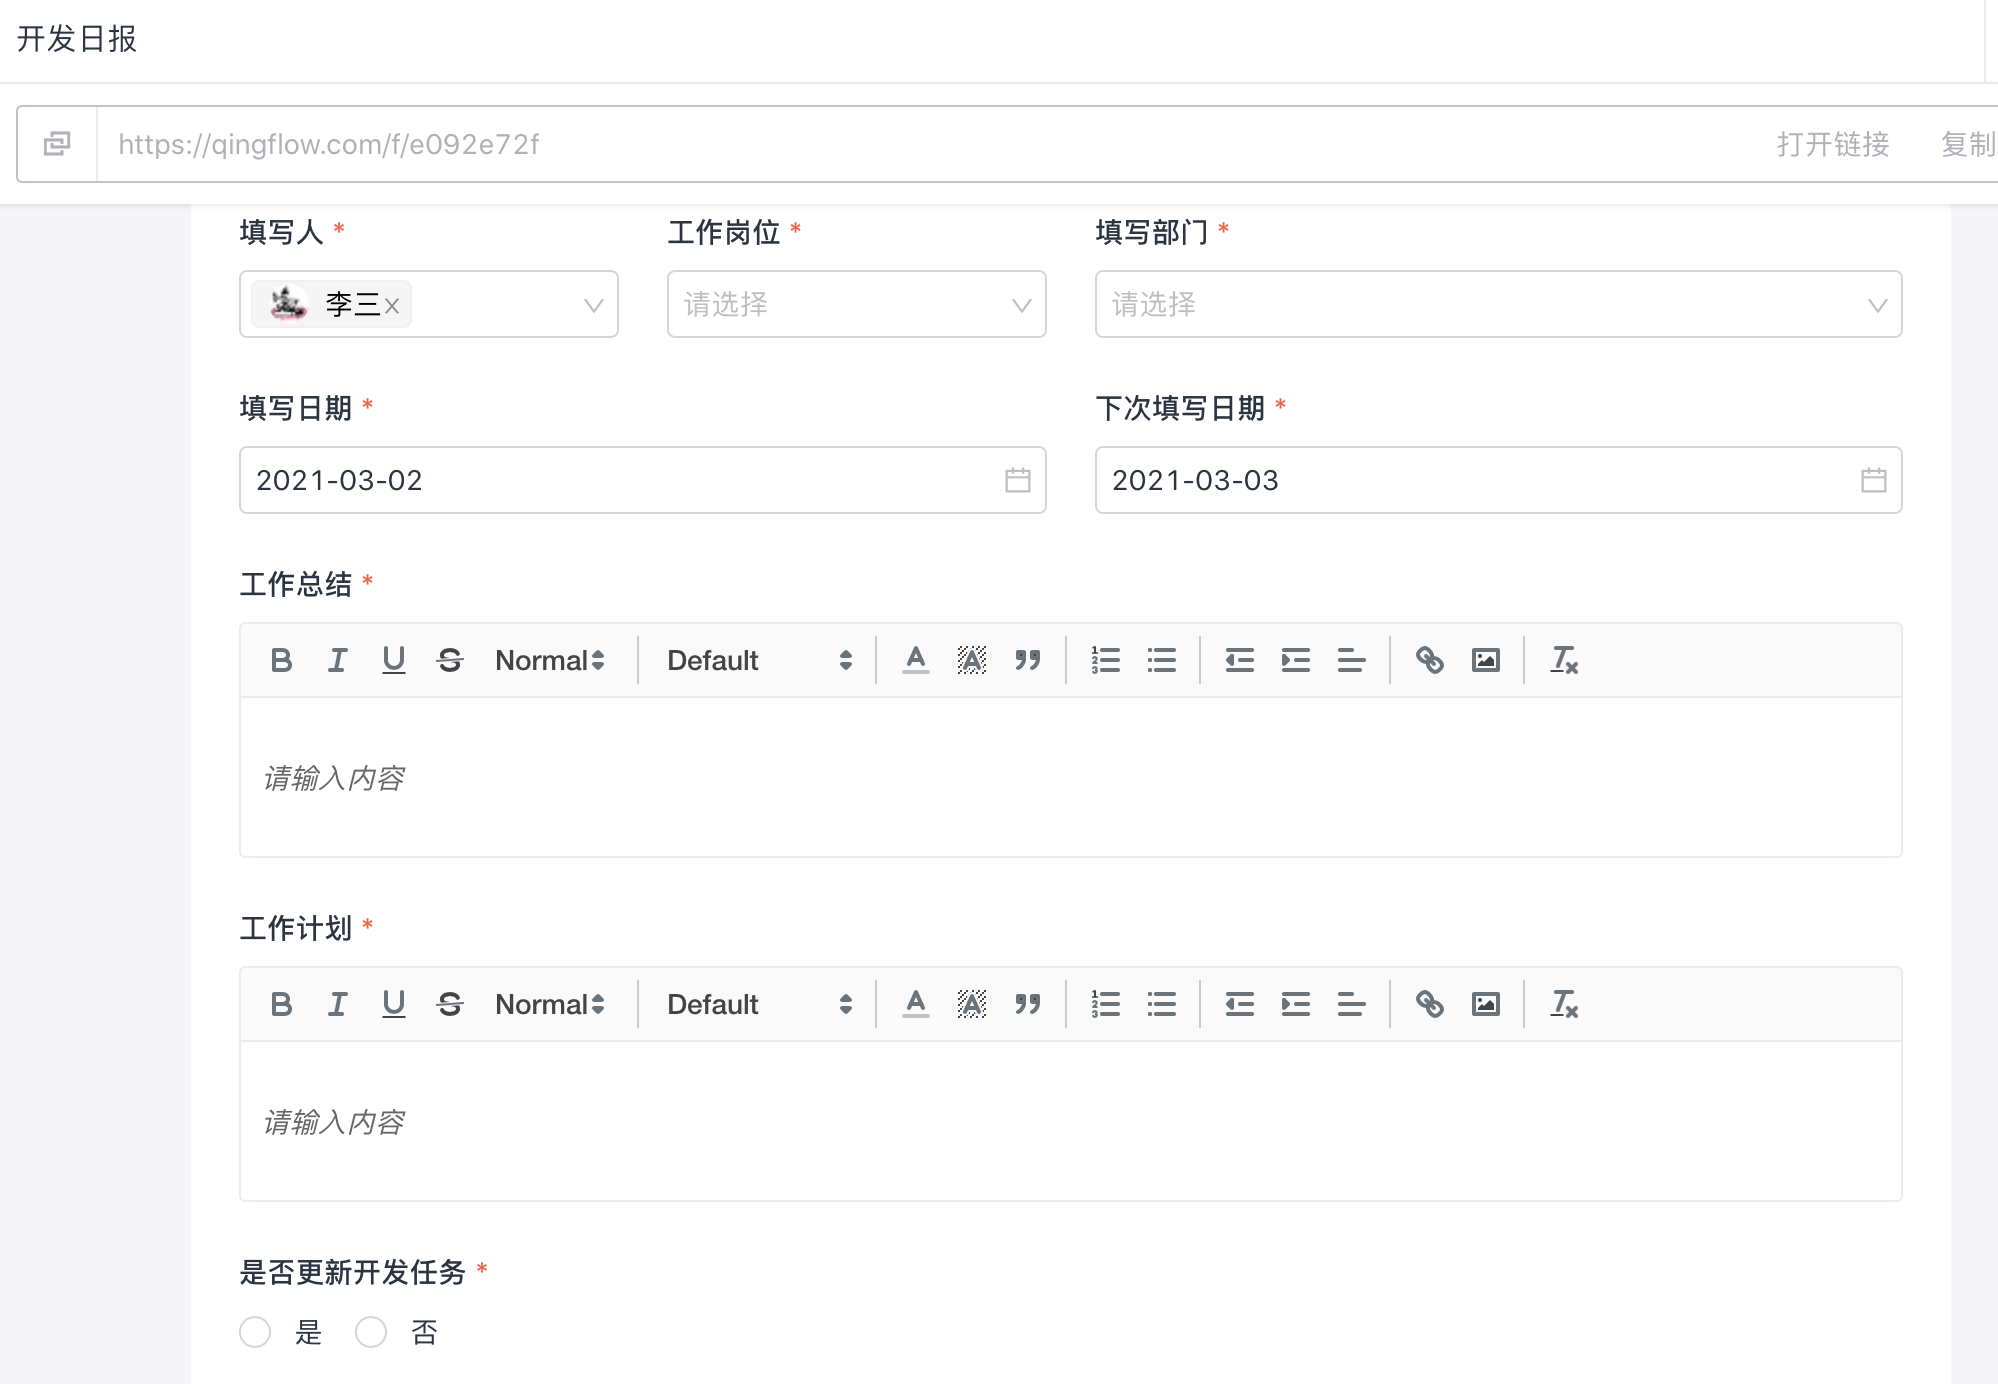This screenshot has height=1384, width=1998.
Task: Click Italic in the 工作计划 toolbar
Action: (337, 1004)
